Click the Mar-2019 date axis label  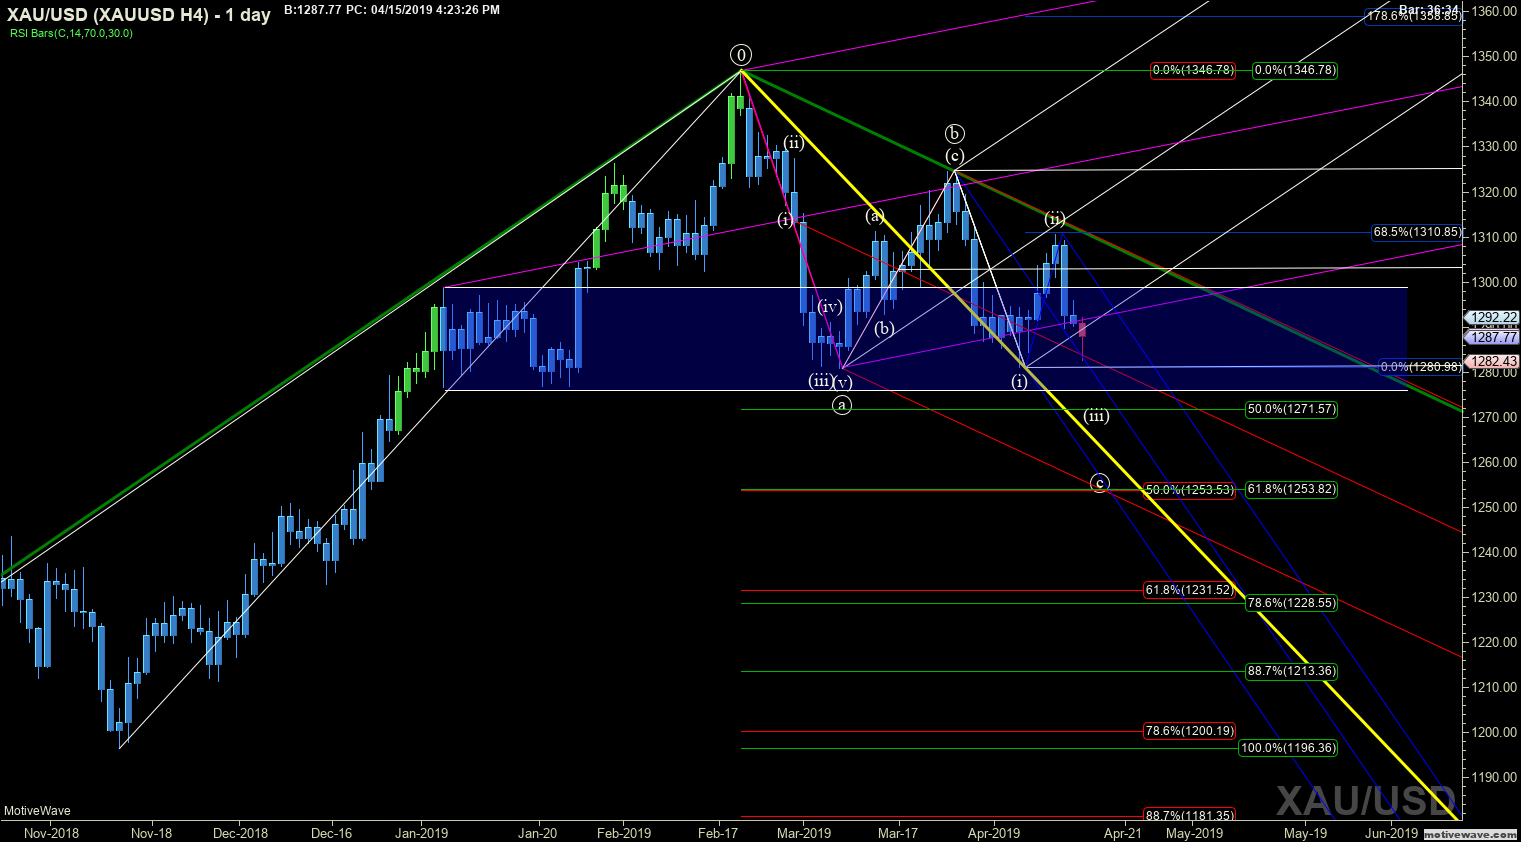[x=804, y=833]
